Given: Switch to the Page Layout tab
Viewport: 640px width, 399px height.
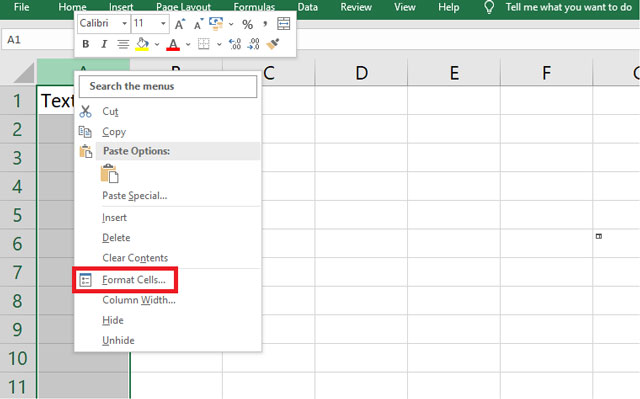Looking at the screenshot, I should point(183,7).
